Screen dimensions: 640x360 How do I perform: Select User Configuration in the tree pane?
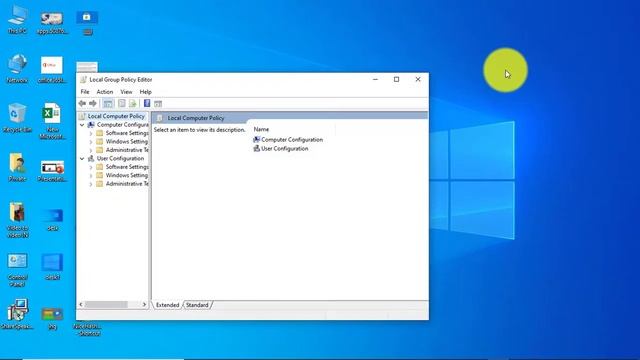[120, 158]
